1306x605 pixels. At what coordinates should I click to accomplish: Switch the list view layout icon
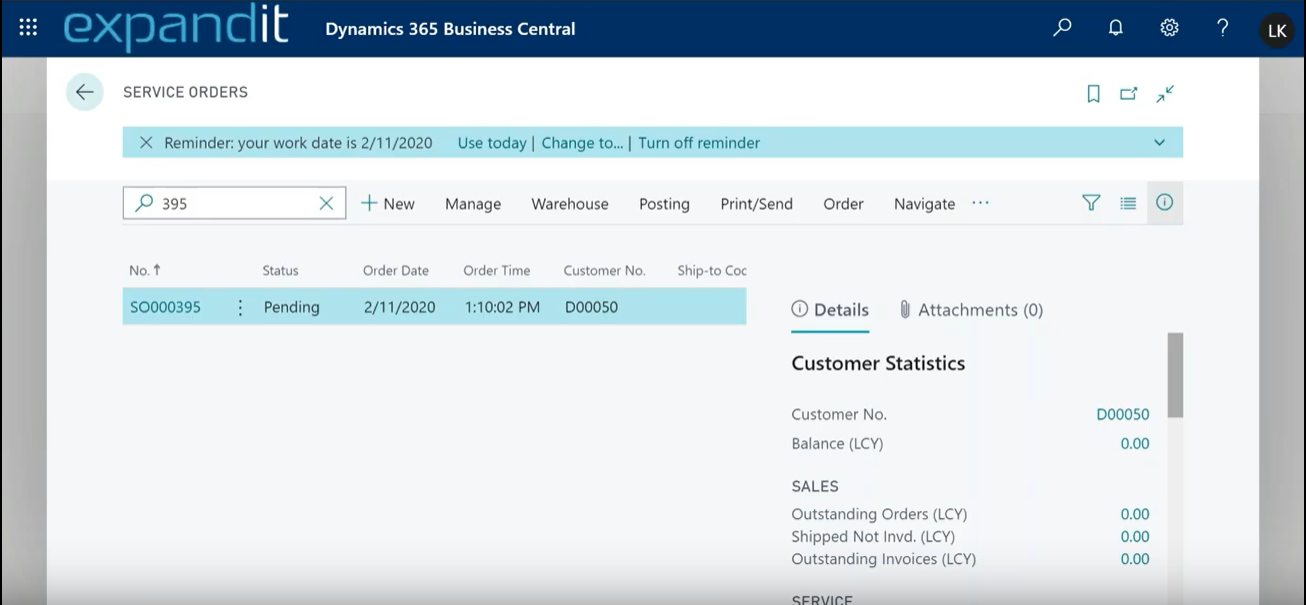click(1128, 203)
